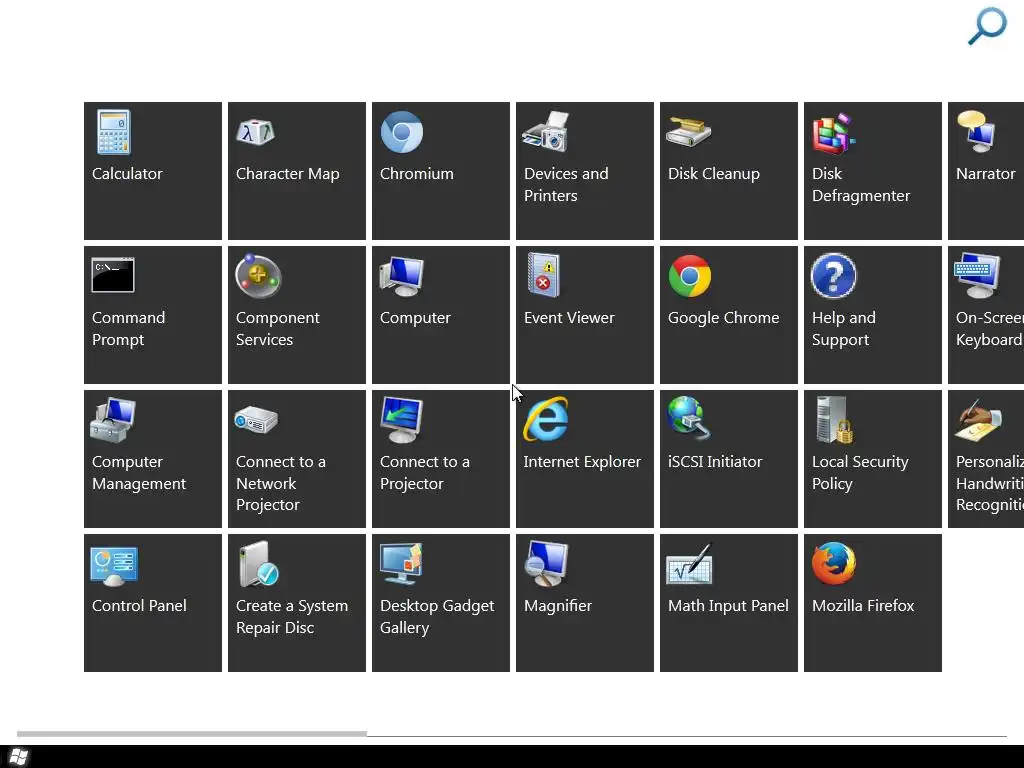Click Create a System Repair Disc icon
Image resolution: width=1024 pixels, height=768 pixels.
[259, 564]
